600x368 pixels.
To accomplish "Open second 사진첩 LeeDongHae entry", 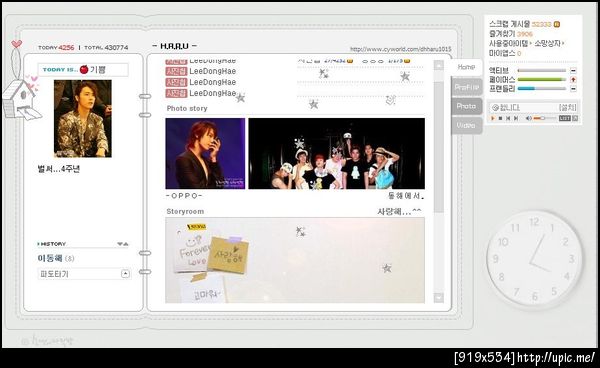I will tap(201, 71).
